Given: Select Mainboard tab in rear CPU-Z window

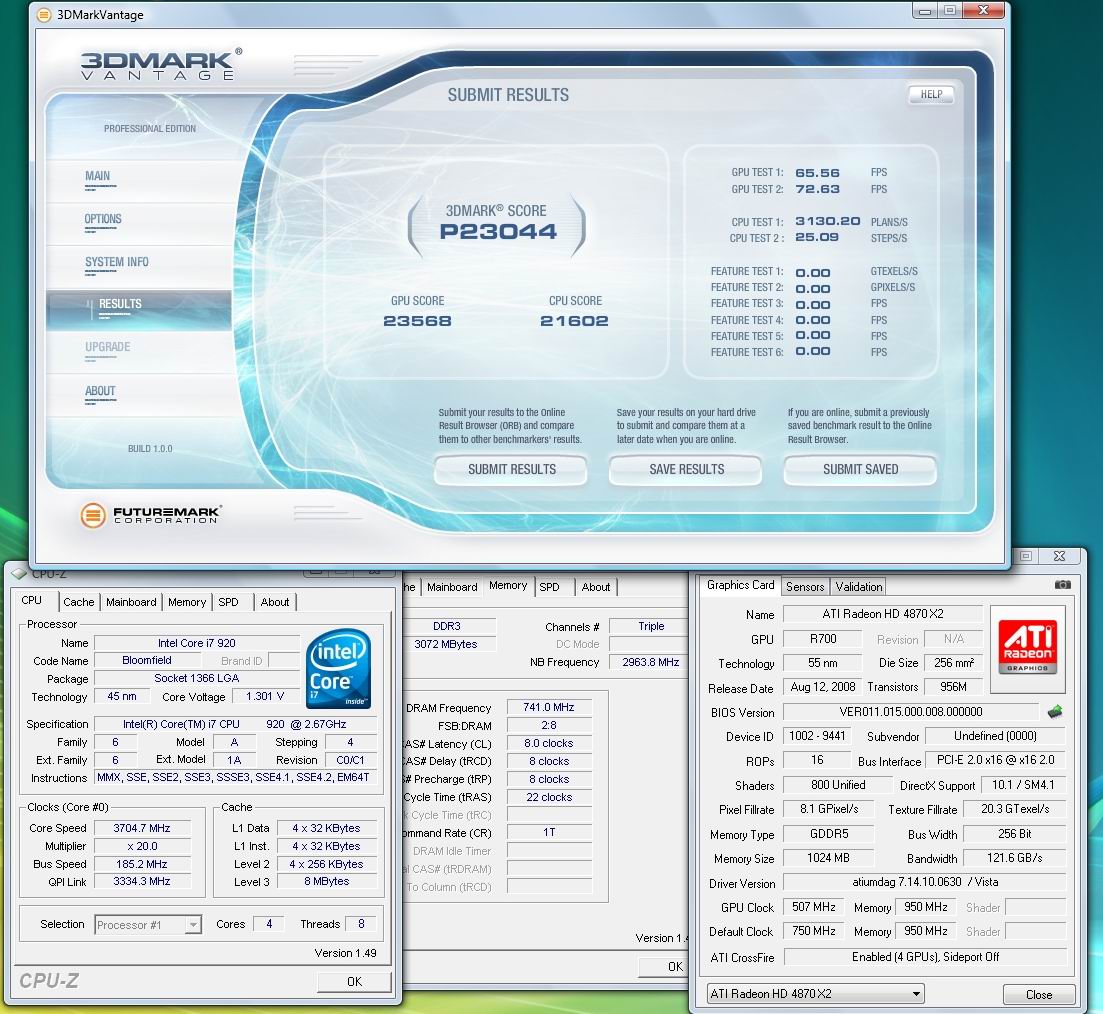Looking at the screenshot, I should (452, 587).
